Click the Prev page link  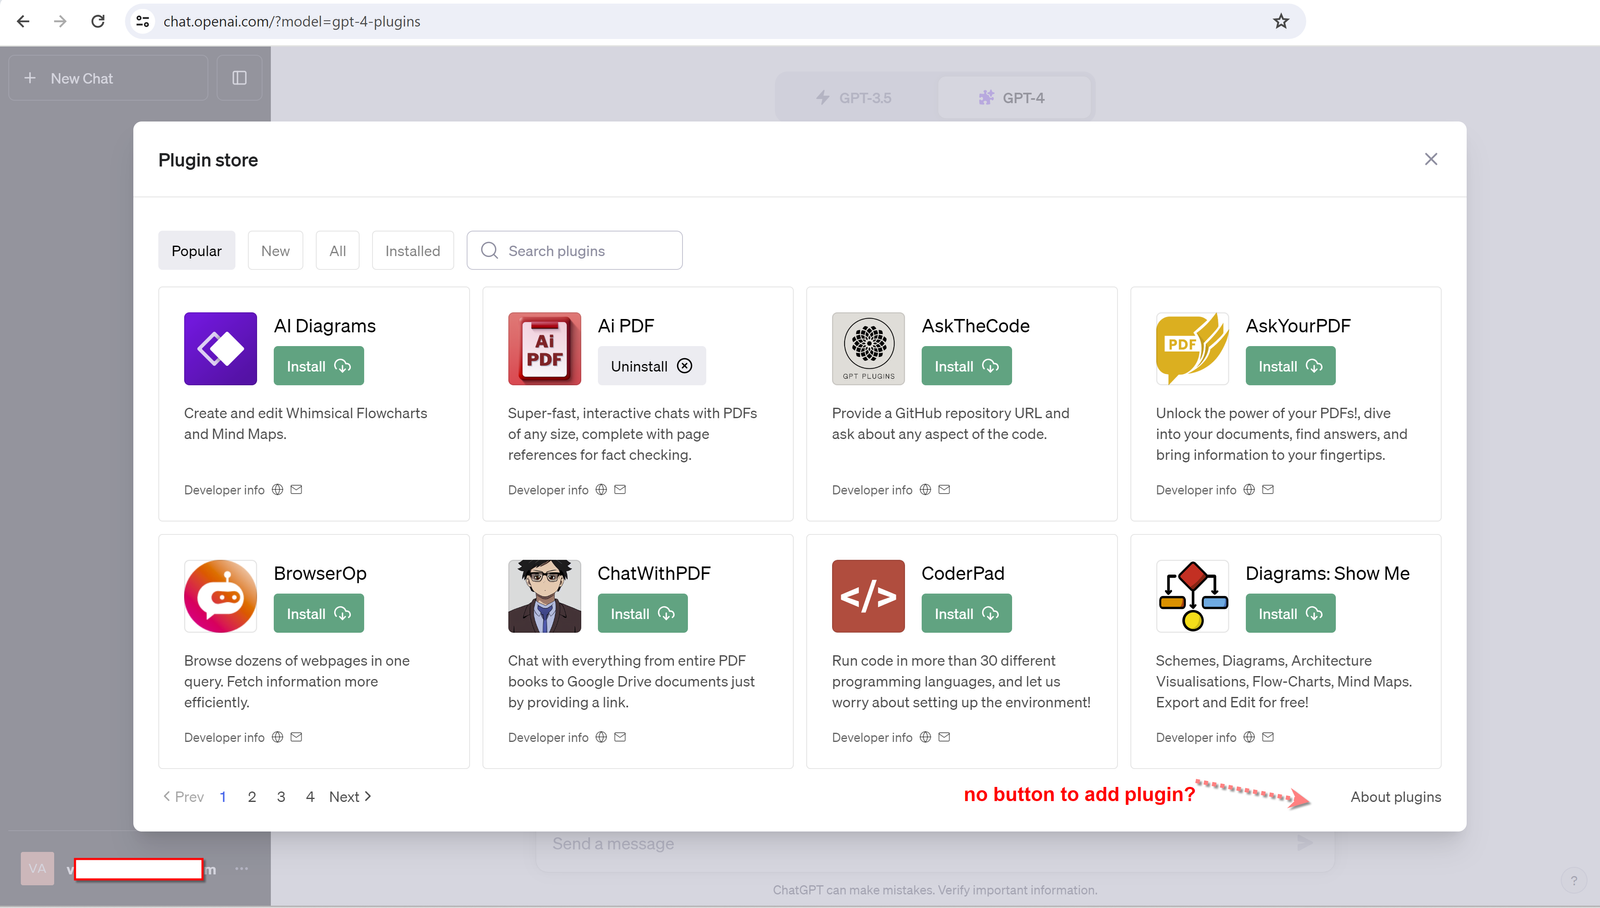[x=183, y=797]
